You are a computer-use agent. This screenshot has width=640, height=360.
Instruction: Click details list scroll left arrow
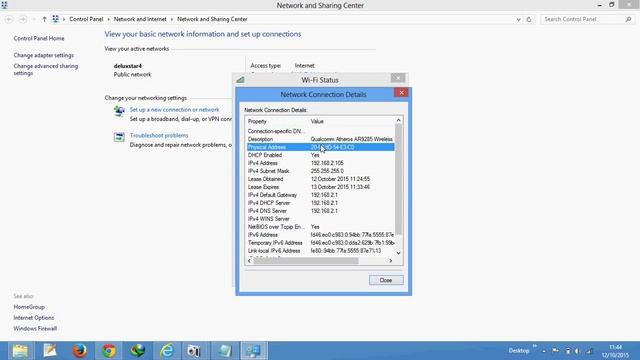point(249,261)
